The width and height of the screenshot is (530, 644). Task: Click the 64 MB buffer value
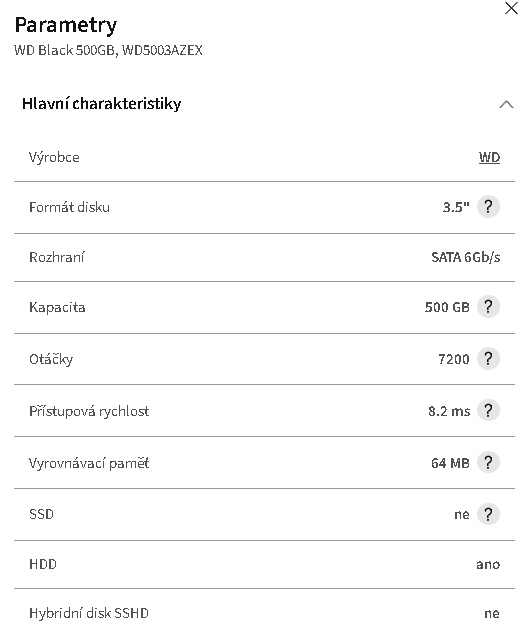pos(450,463)
